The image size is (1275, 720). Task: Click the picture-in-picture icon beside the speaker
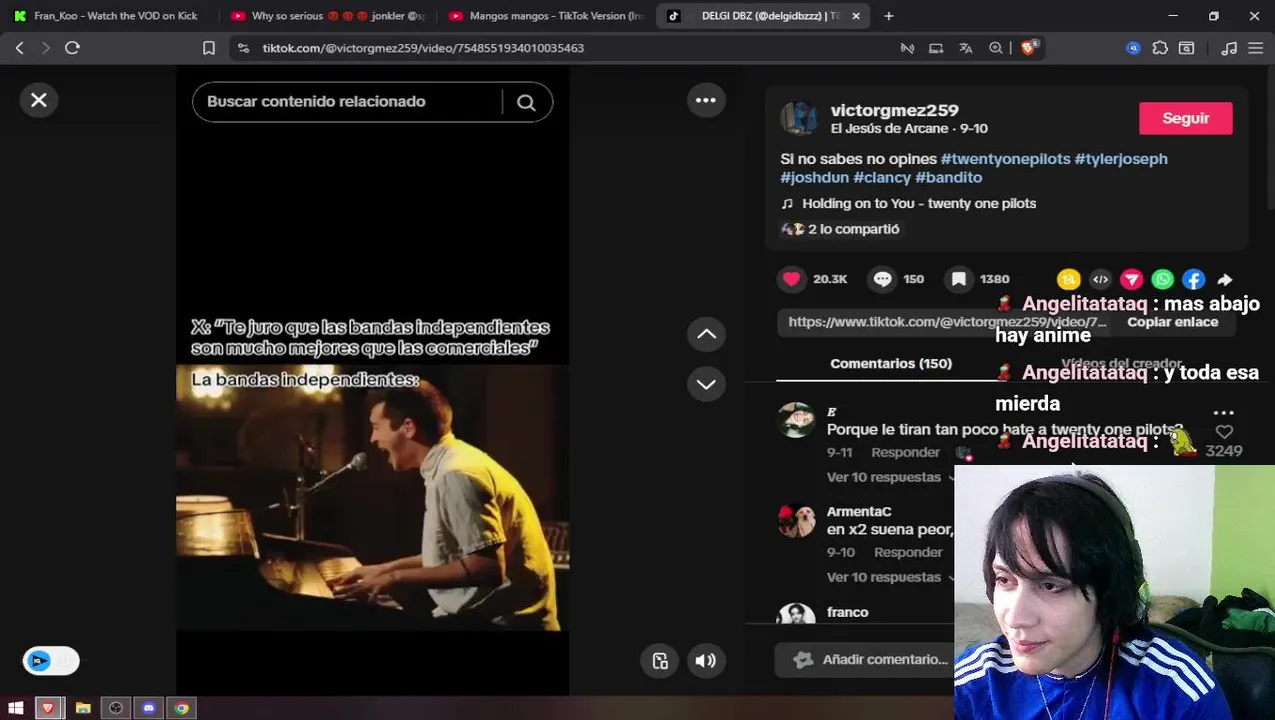660,660
